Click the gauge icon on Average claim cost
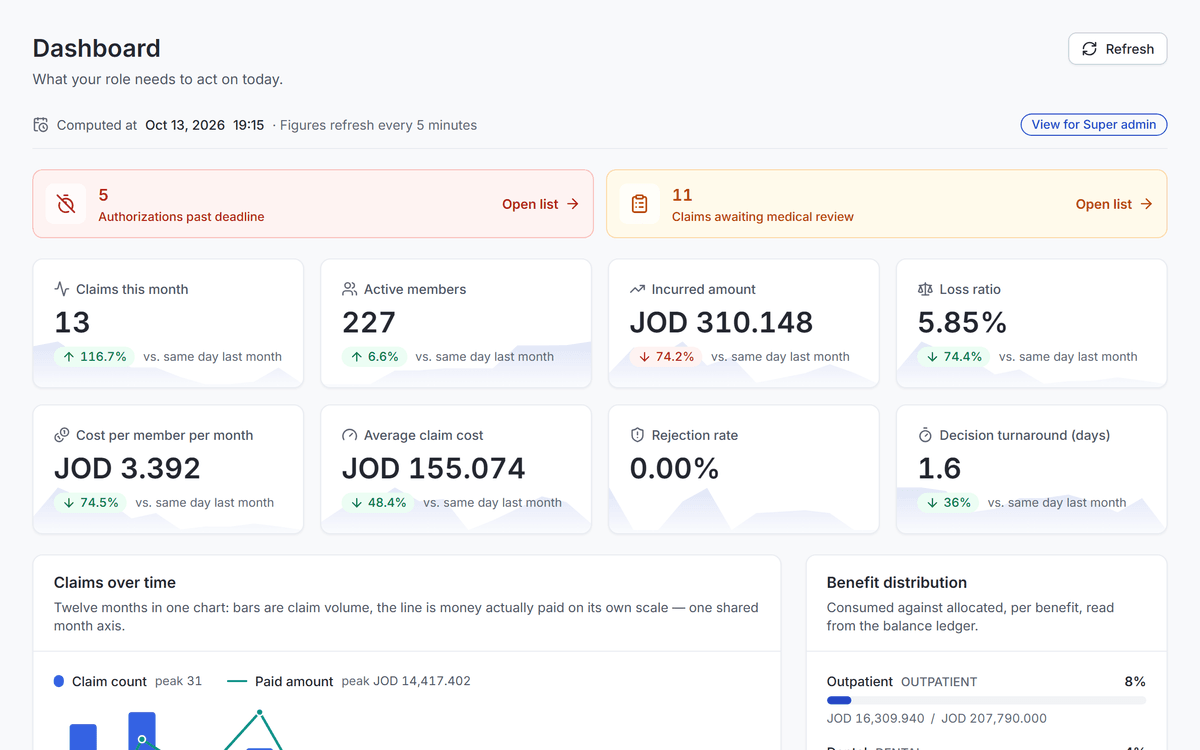This screenshot has height=750, width=1200. [x=350, y=435]
